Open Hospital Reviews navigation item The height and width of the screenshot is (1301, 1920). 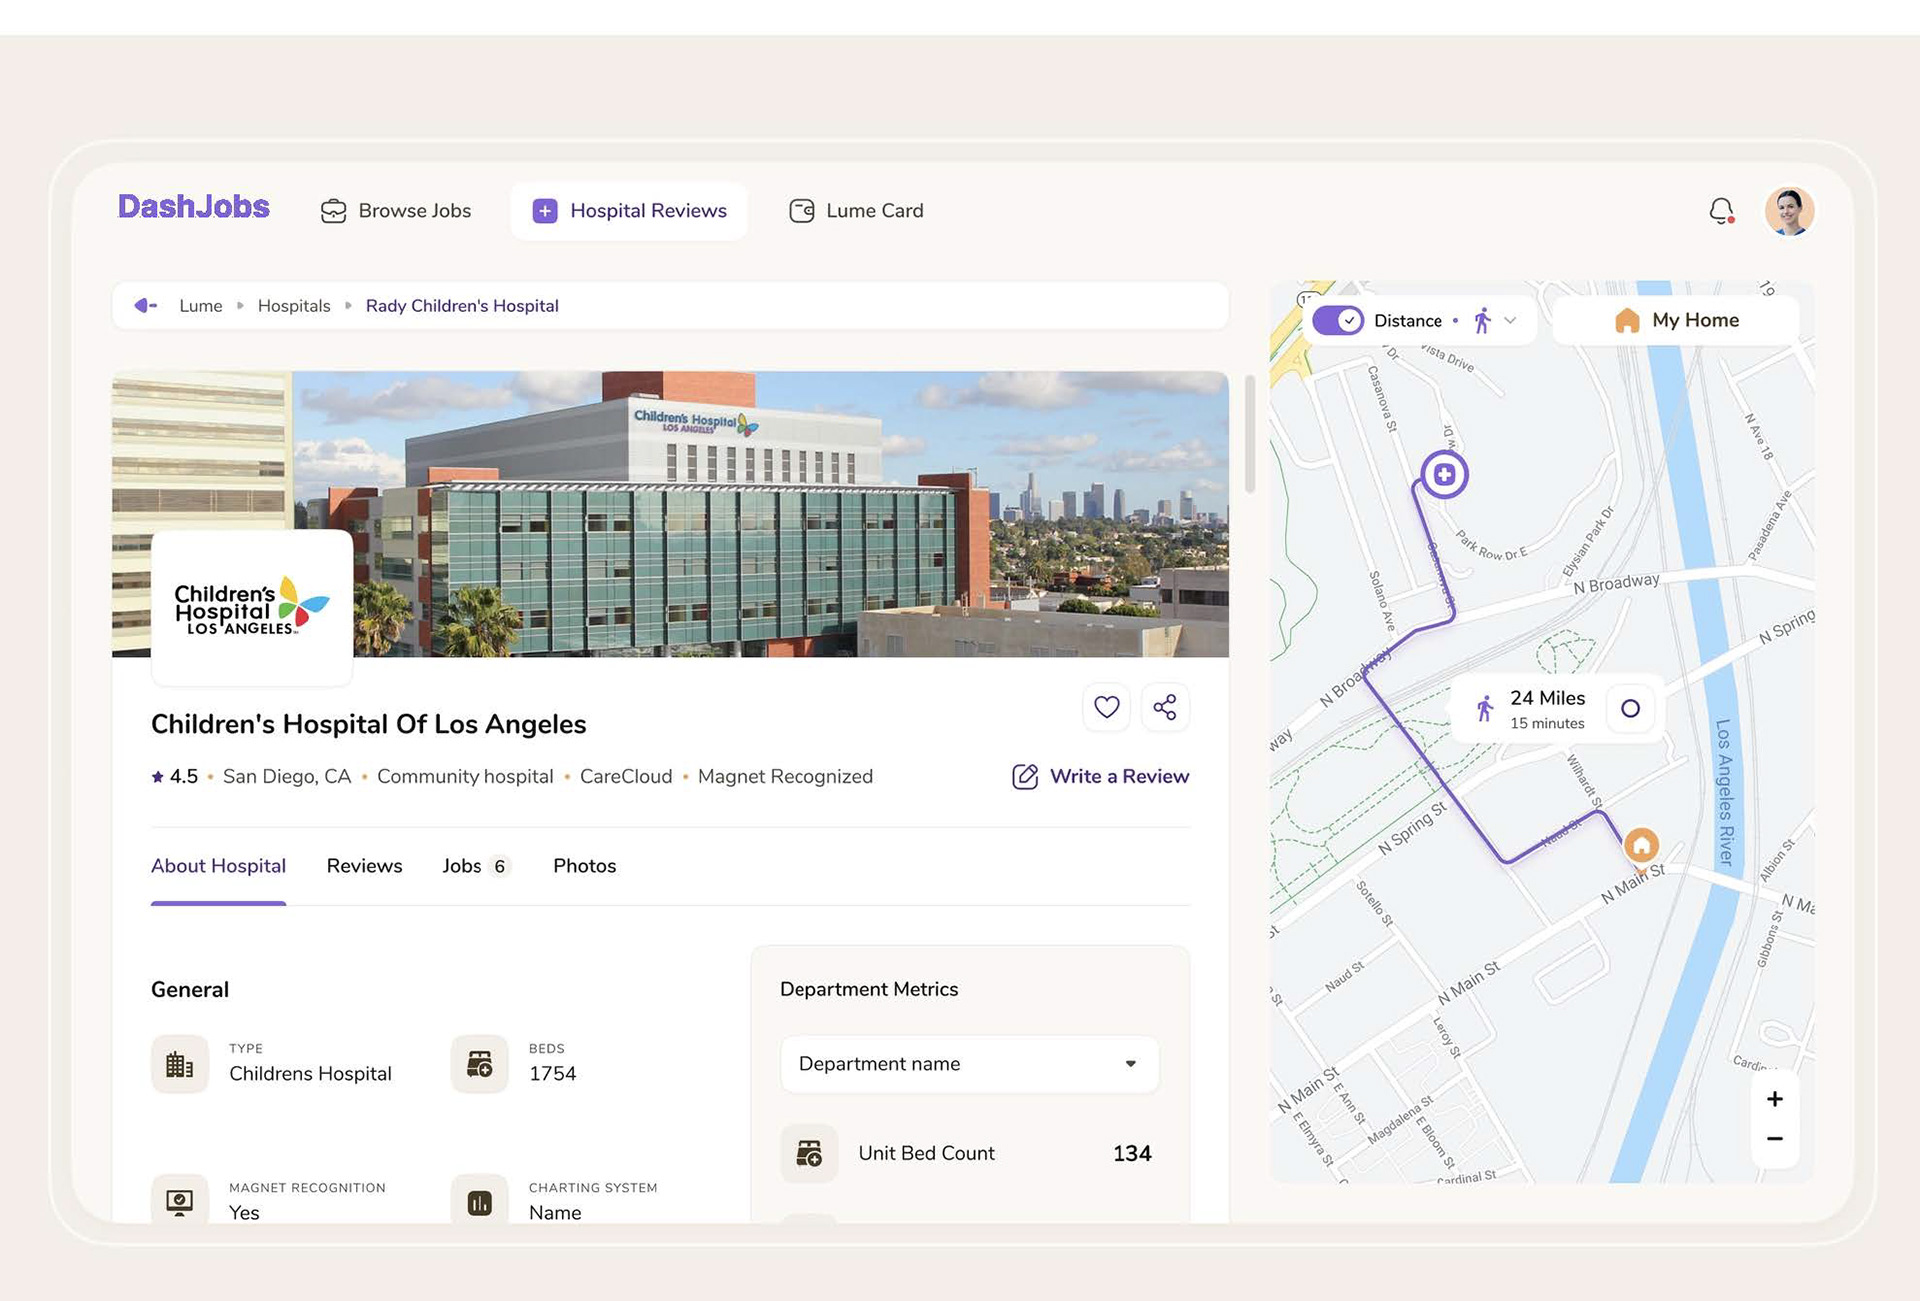click(x=629, y=211)
